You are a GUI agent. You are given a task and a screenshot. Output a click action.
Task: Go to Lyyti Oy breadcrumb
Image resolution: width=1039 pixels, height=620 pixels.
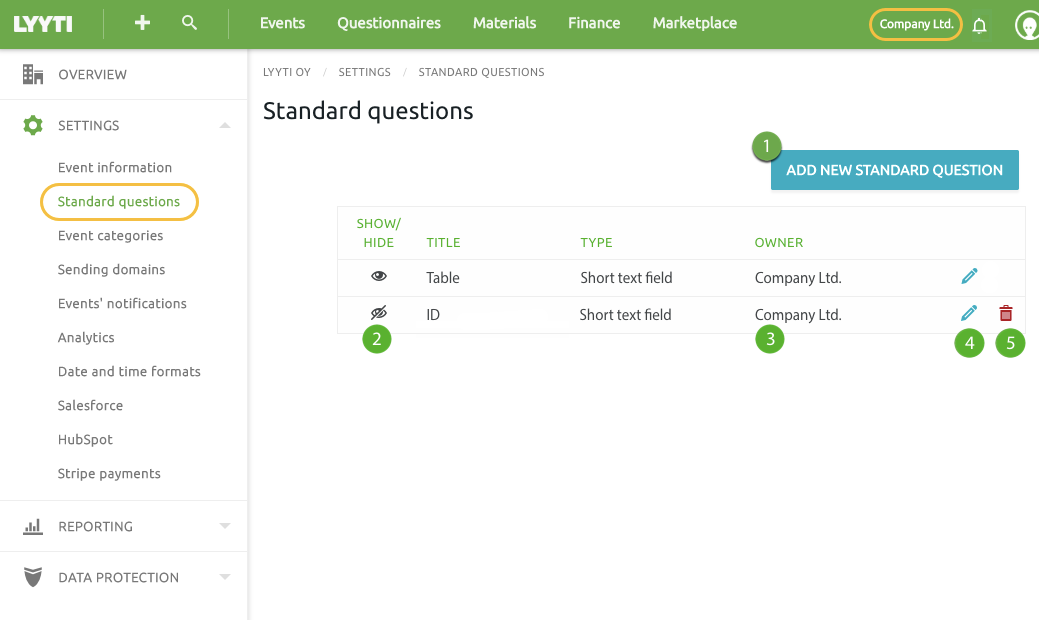[x=287, y=72]
